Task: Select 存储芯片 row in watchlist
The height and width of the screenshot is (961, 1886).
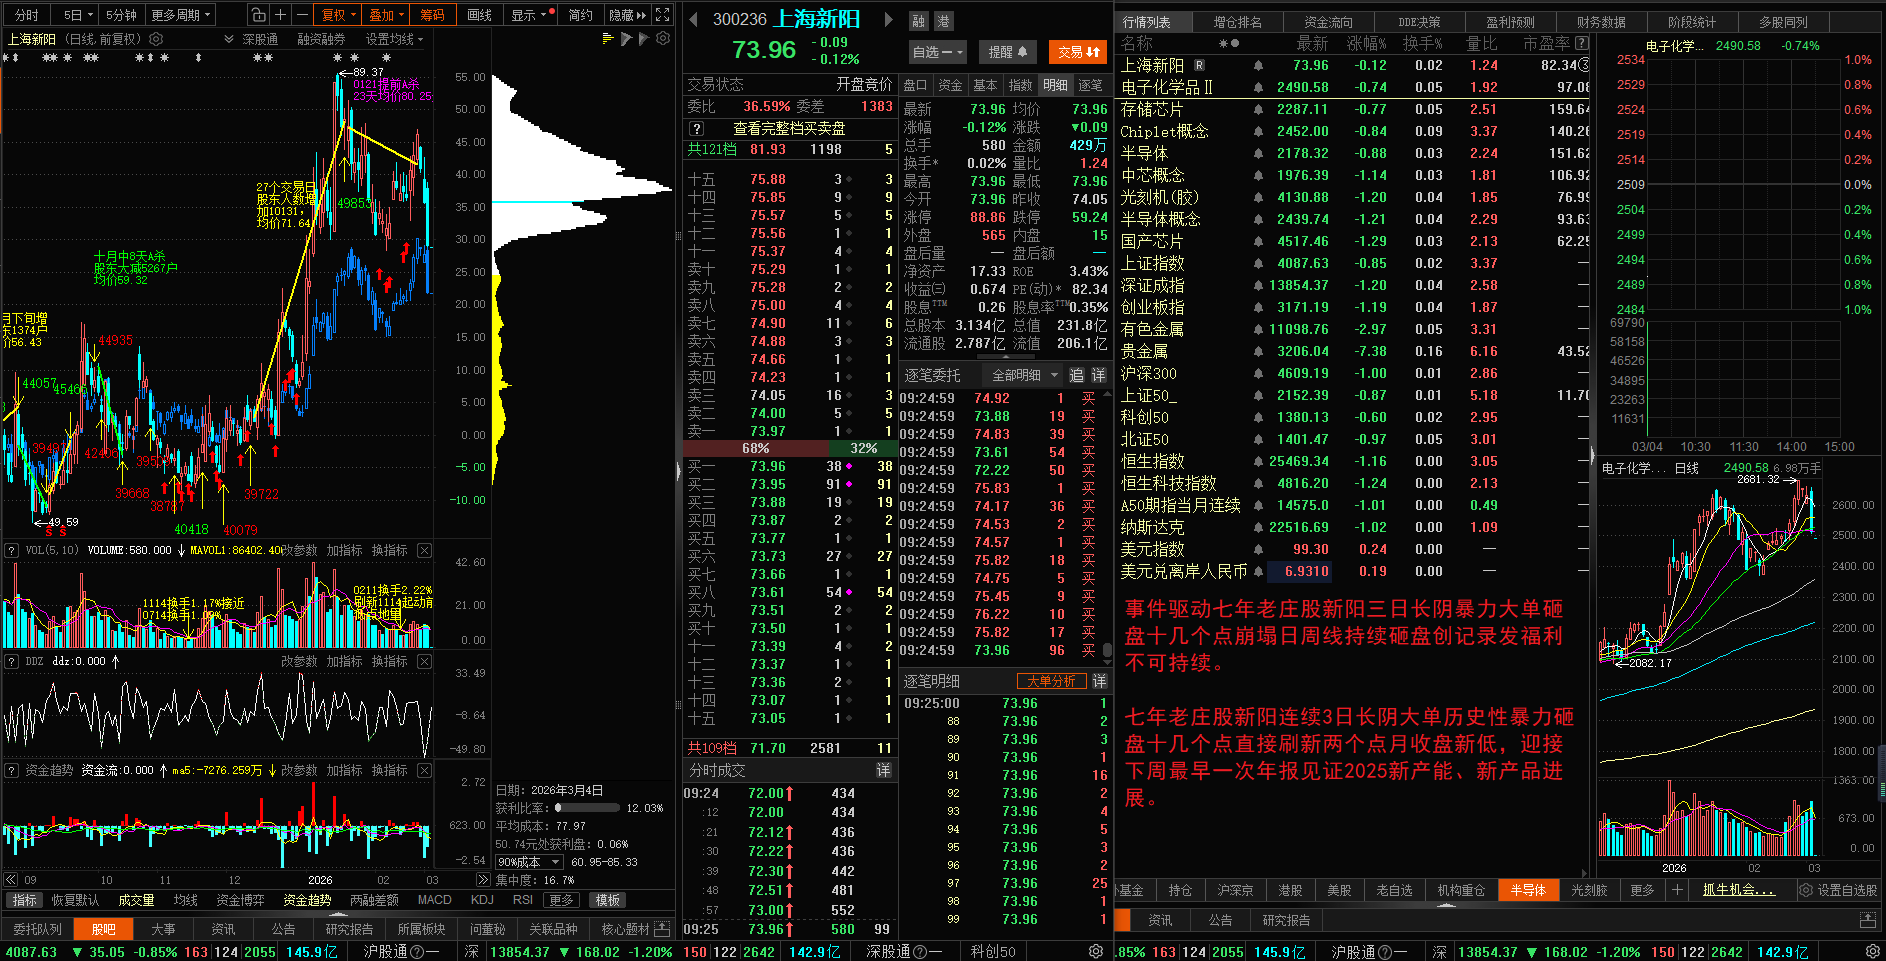Action: (1352, 109)
